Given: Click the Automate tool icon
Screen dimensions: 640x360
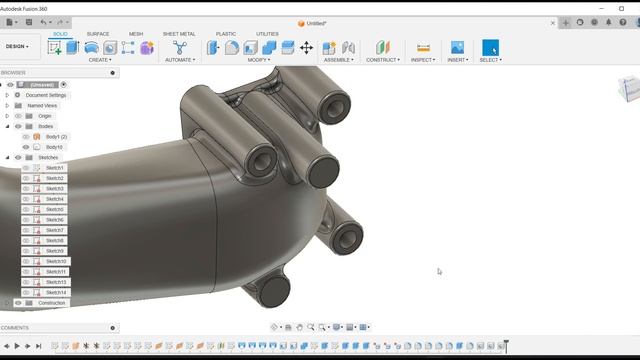Looking at the screenshot, I should [x=180, y=48].
